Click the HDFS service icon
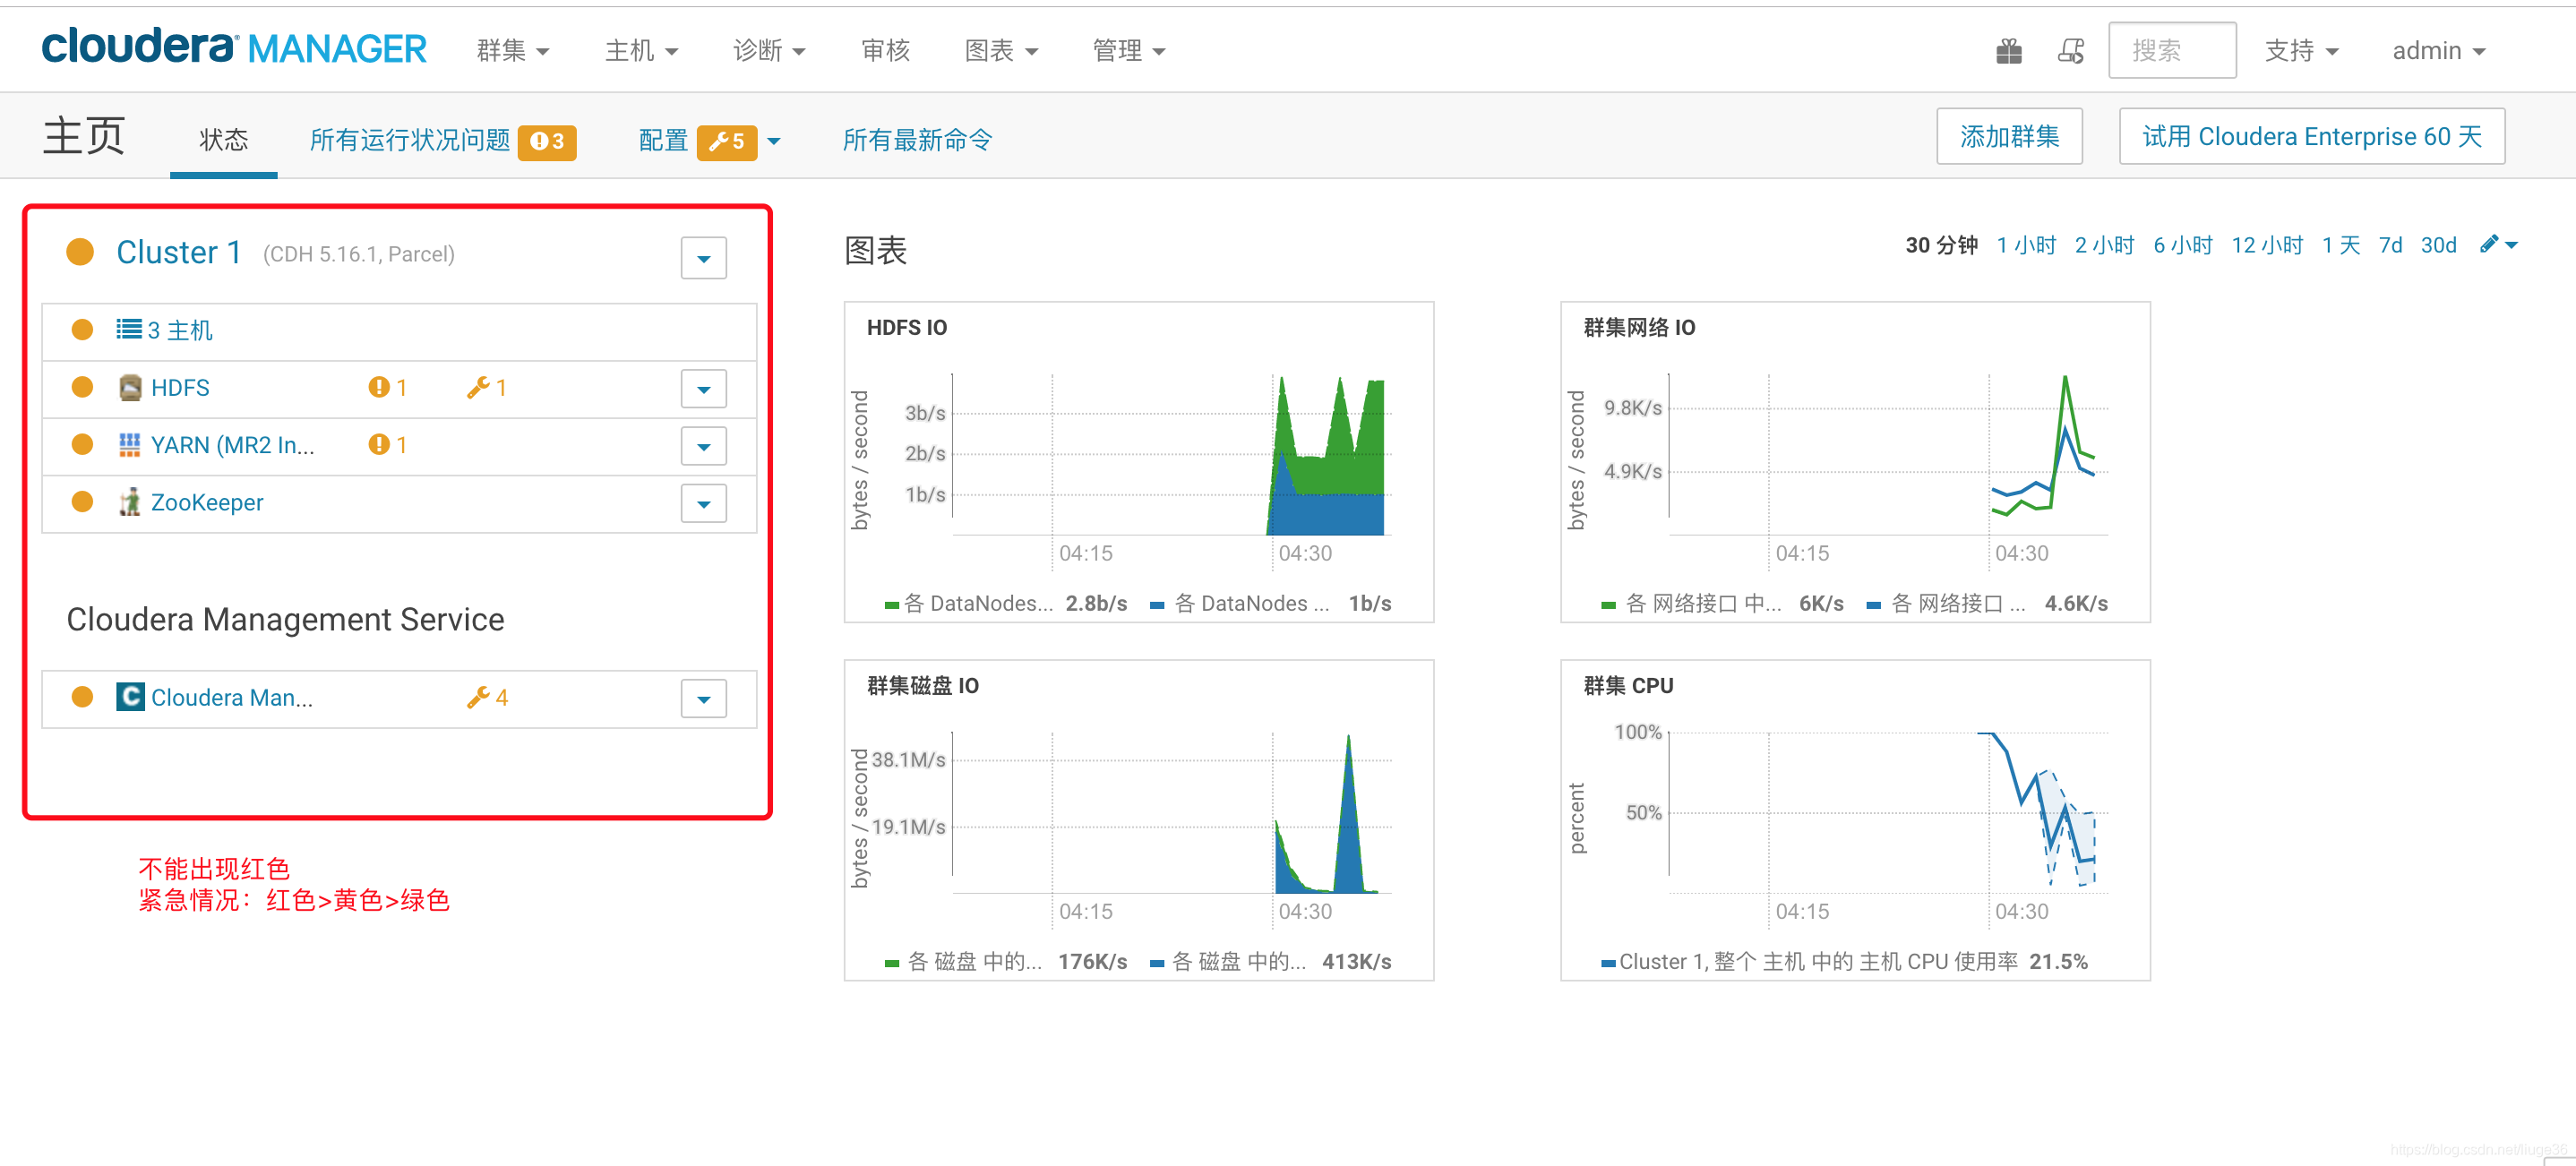The width and height of the screenshot is (2576, 1166). pos(130,388)
